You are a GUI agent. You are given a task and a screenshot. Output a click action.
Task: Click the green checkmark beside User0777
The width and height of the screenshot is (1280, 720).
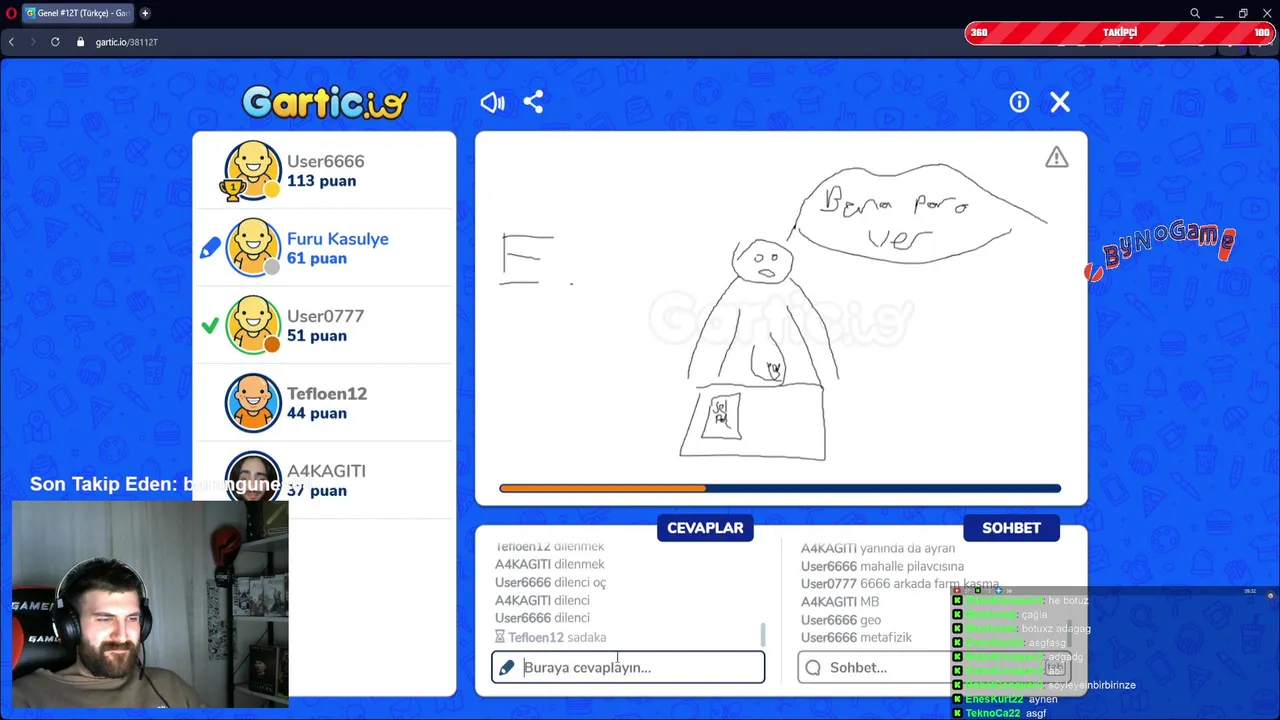pos(210,326)
